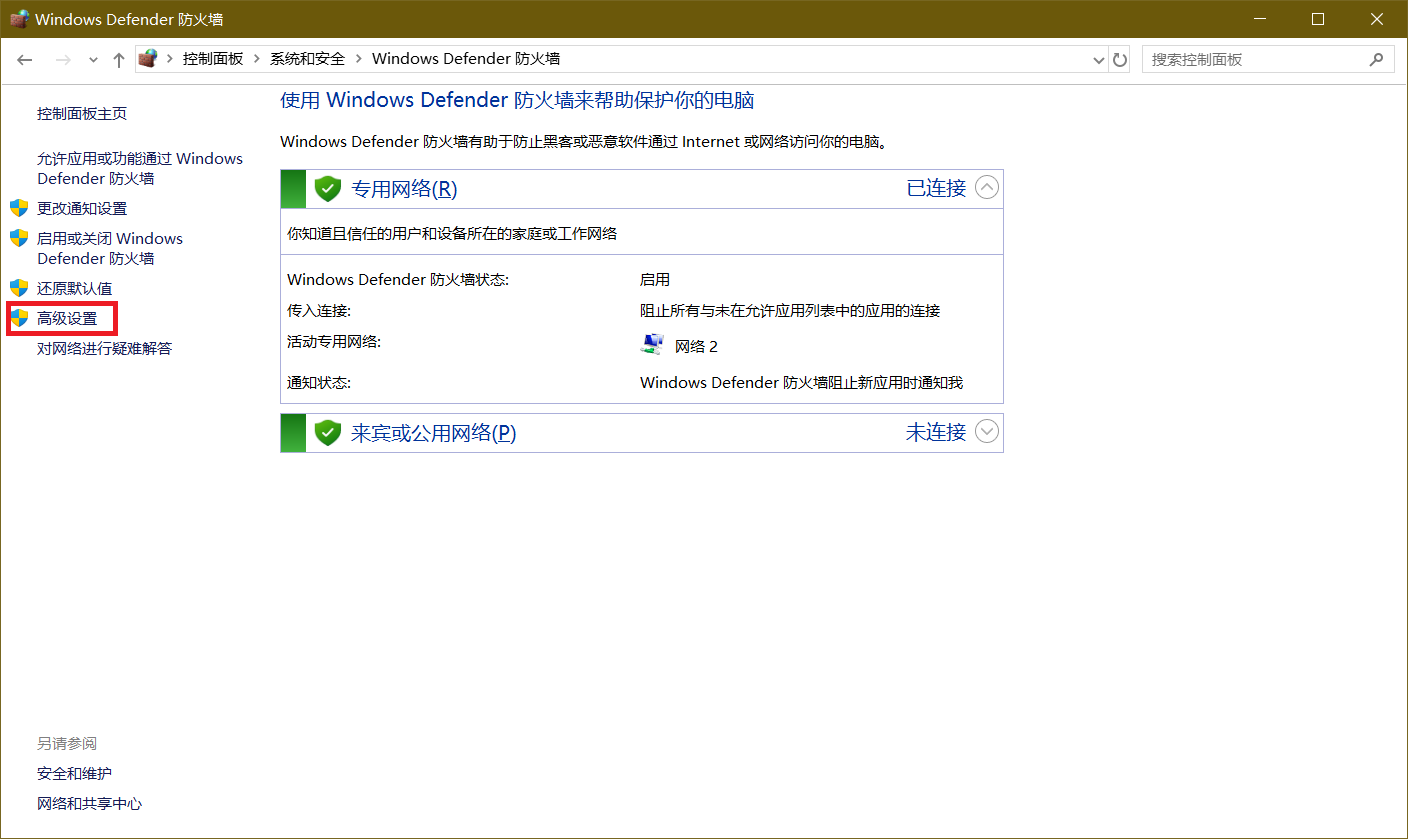Open 允许应用或功能通过 Windows Defender 防火墙

[139, 168]
